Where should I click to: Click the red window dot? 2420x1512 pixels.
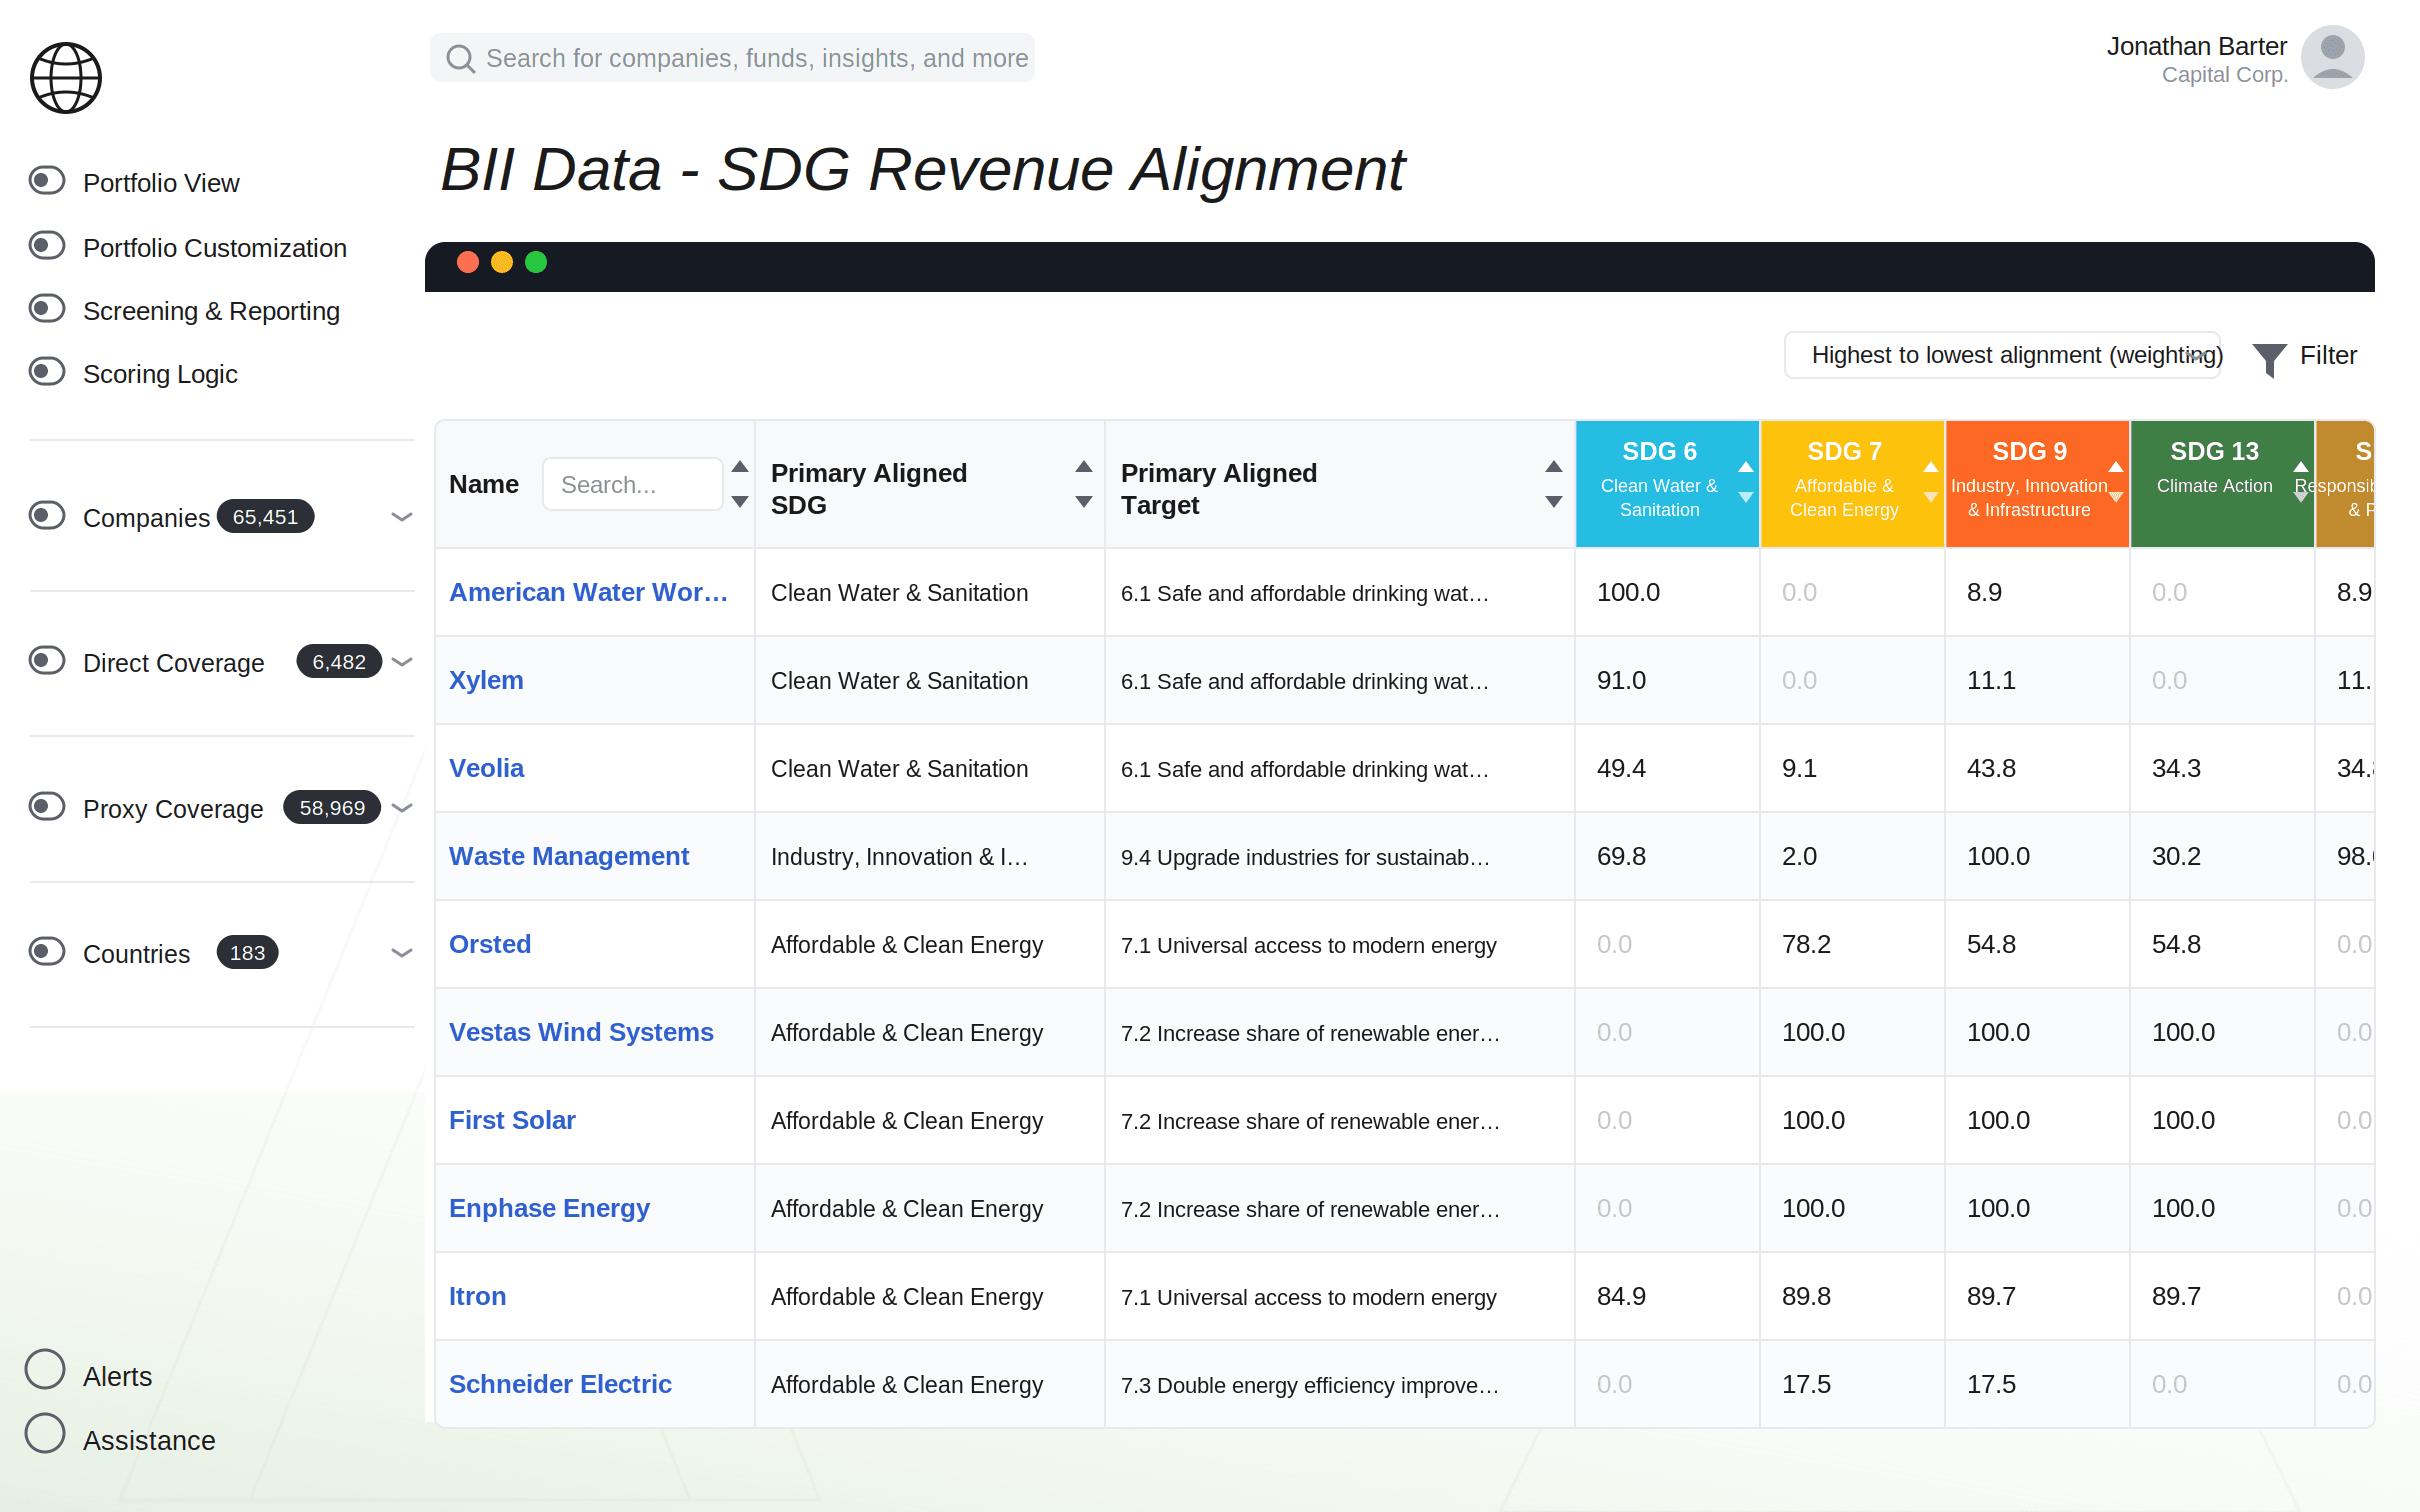point(467,262)
